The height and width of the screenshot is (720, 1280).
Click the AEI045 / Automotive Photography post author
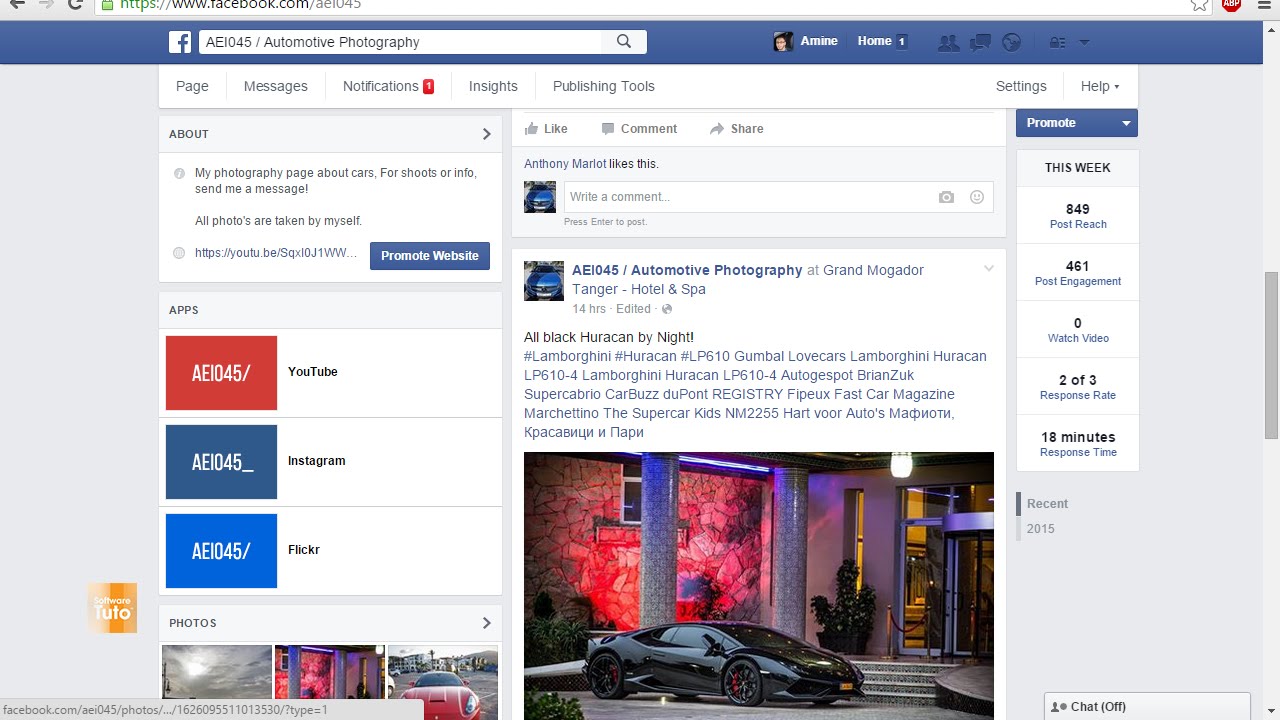(x=687, y=270)
